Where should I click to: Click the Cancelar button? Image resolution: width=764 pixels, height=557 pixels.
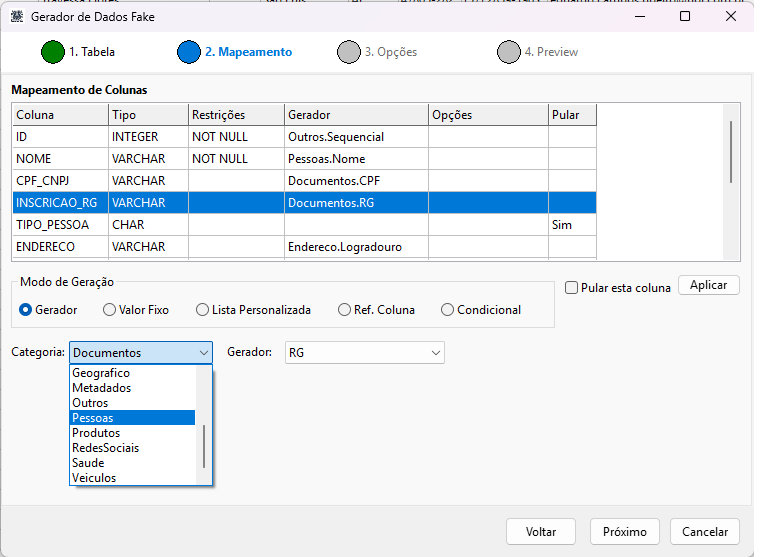point(705,532)
